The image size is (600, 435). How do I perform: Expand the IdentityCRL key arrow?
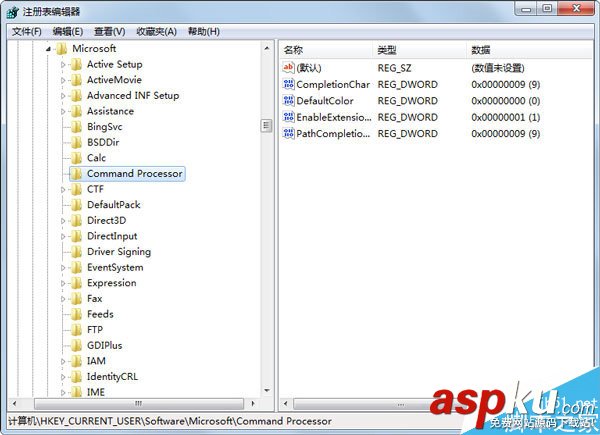tap(63, 377)
